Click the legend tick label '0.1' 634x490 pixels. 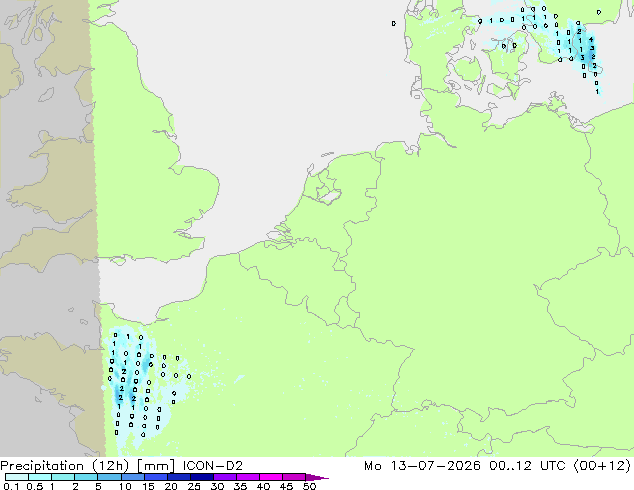11,486
